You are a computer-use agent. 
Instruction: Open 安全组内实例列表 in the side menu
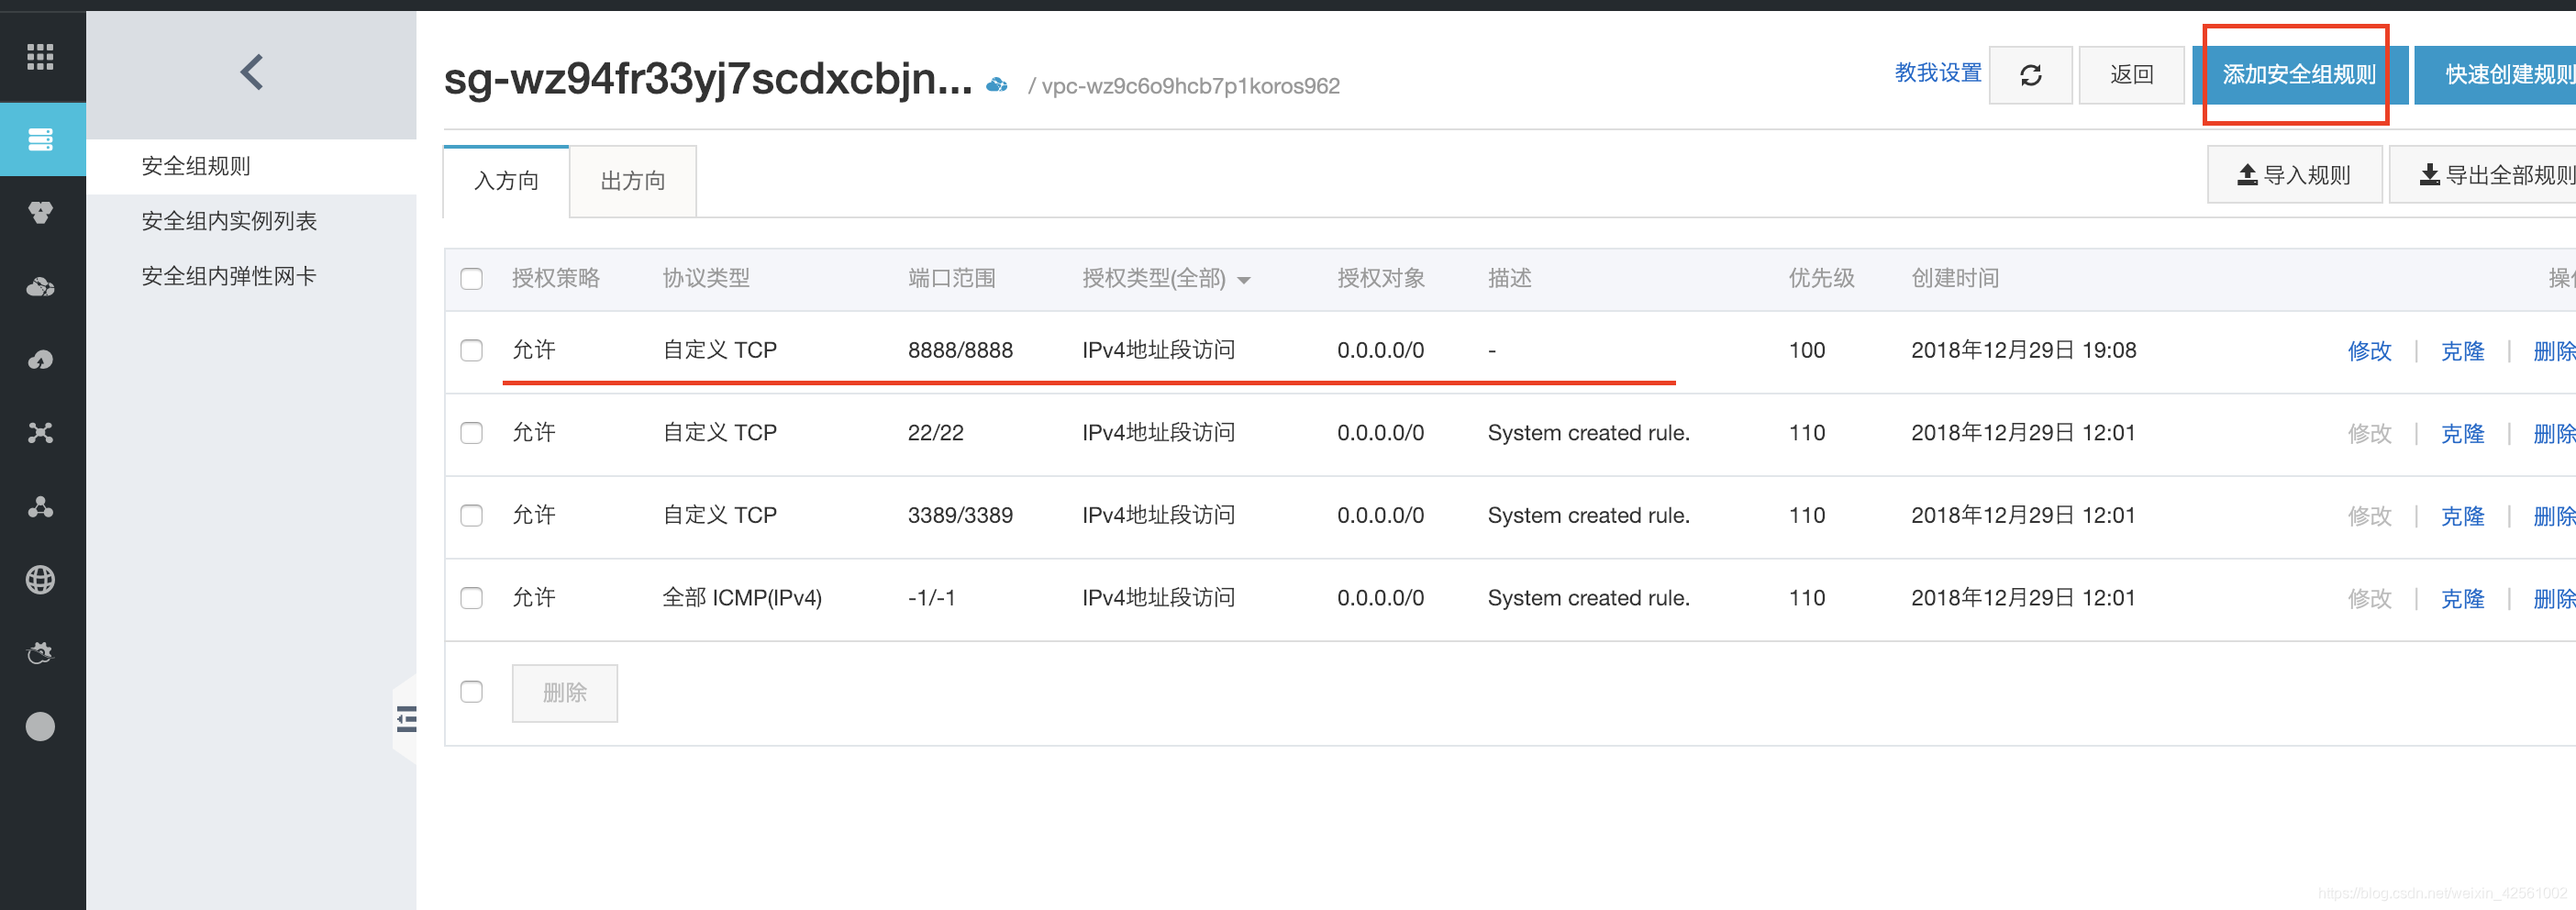coord(229,221)
